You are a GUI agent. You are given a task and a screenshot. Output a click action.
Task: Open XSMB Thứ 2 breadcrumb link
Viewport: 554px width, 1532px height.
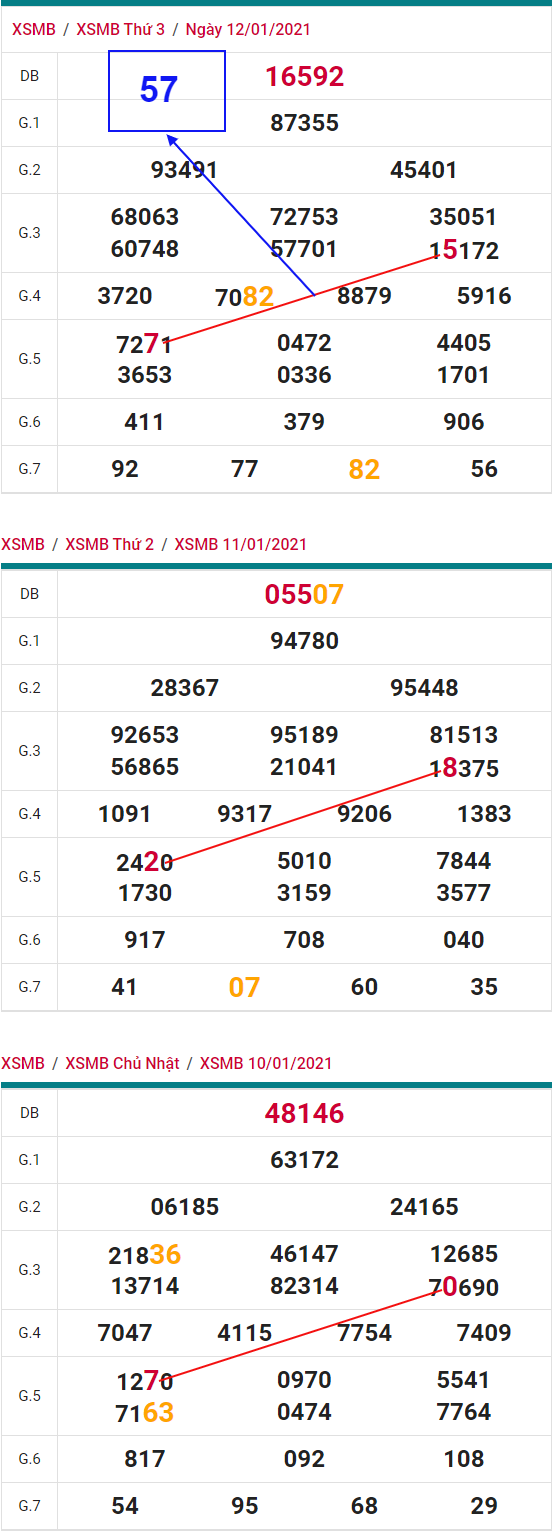coord(110,544)
